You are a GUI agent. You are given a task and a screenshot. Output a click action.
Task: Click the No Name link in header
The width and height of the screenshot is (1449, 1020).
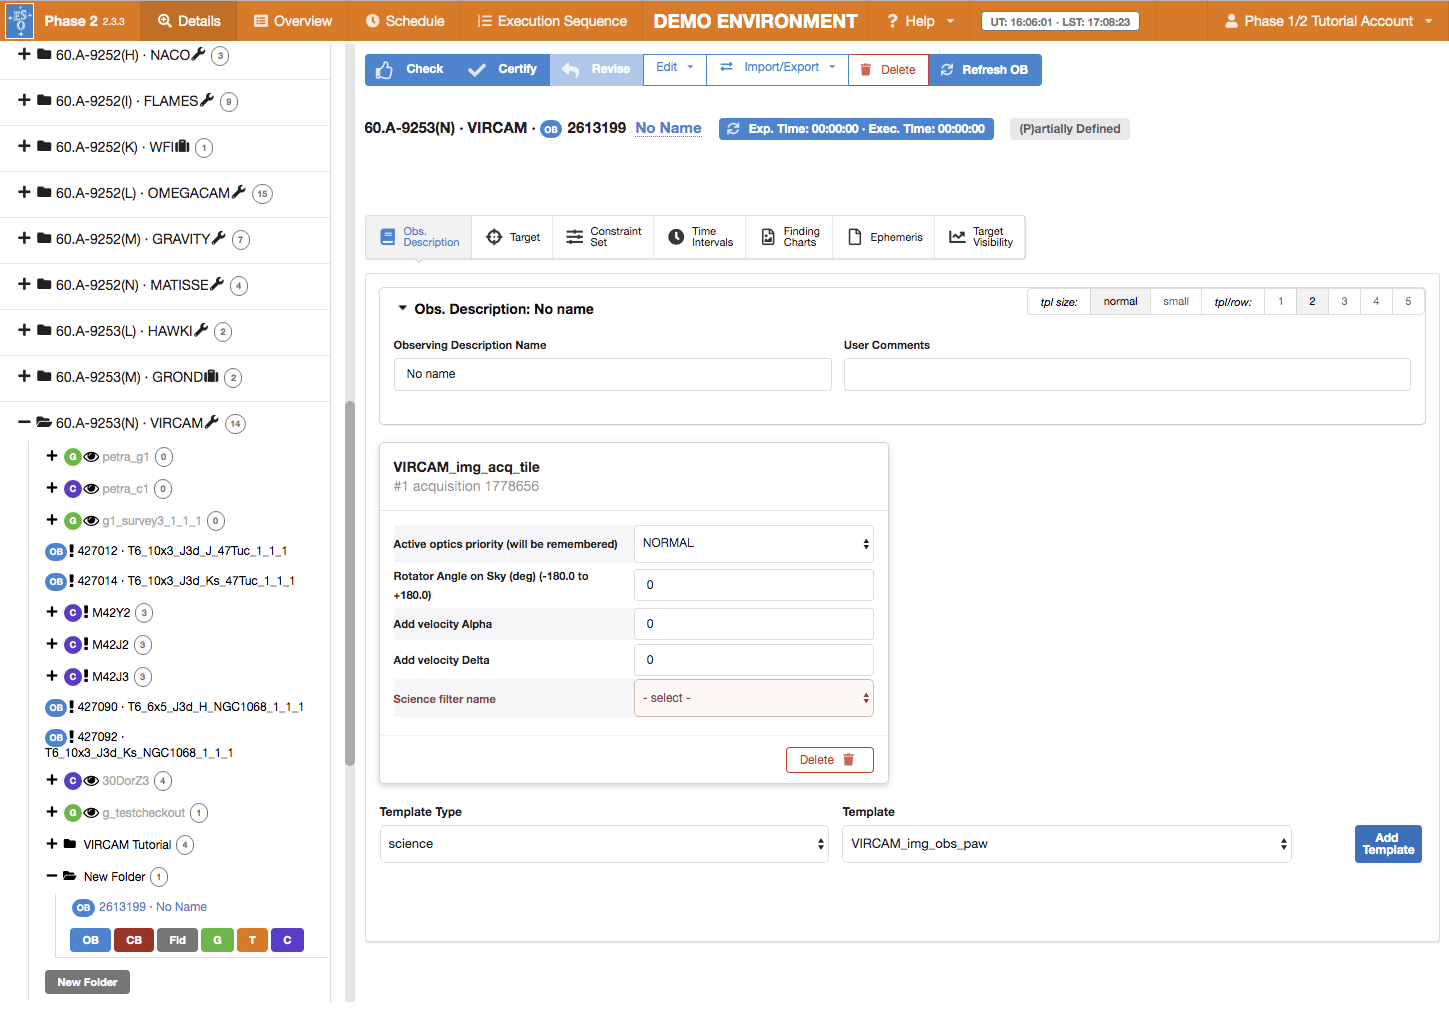click(668, 128)
